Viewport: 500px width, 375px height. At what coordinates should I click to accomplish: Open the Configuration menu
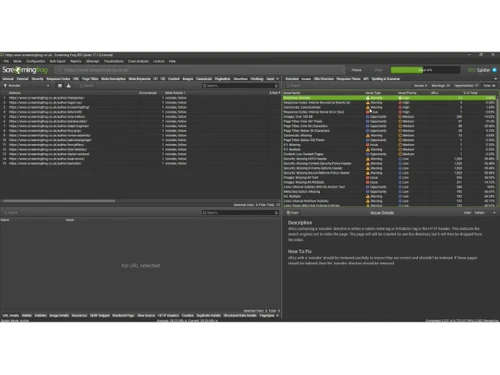coord(36,61)
